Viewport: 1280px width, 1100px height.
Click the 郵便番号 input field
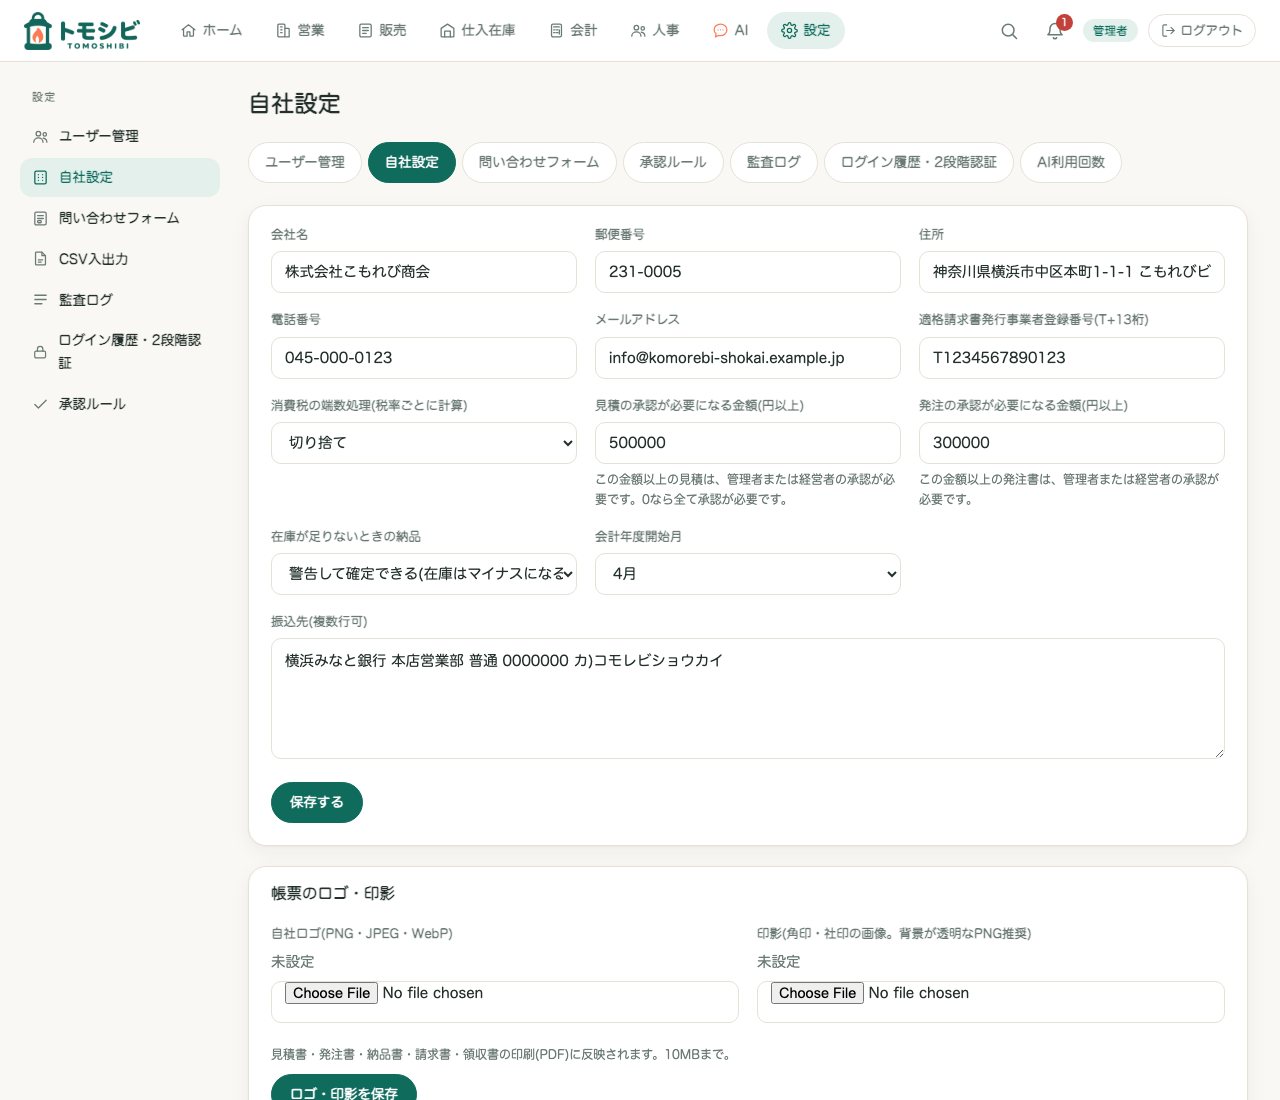pos(748,272)
